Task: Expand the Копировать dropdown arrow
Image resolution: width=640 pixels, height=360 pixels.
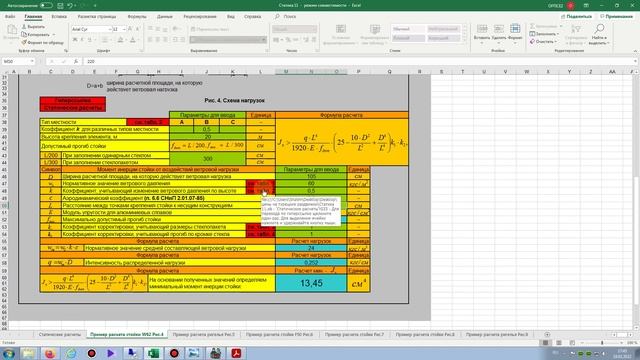Action: click(53, 35)
